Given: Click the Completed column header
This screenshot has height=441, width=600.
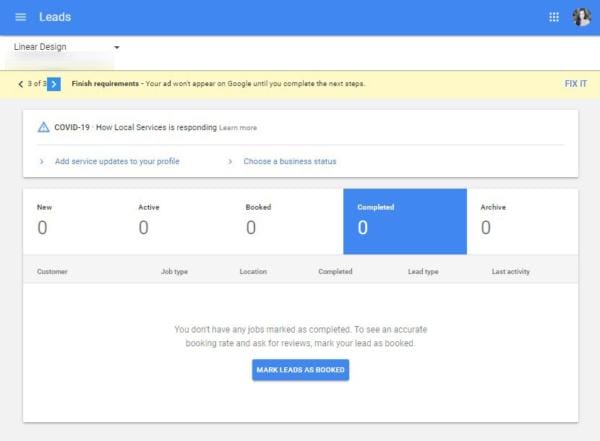Looking at the screenshot, I should [335, 271].
